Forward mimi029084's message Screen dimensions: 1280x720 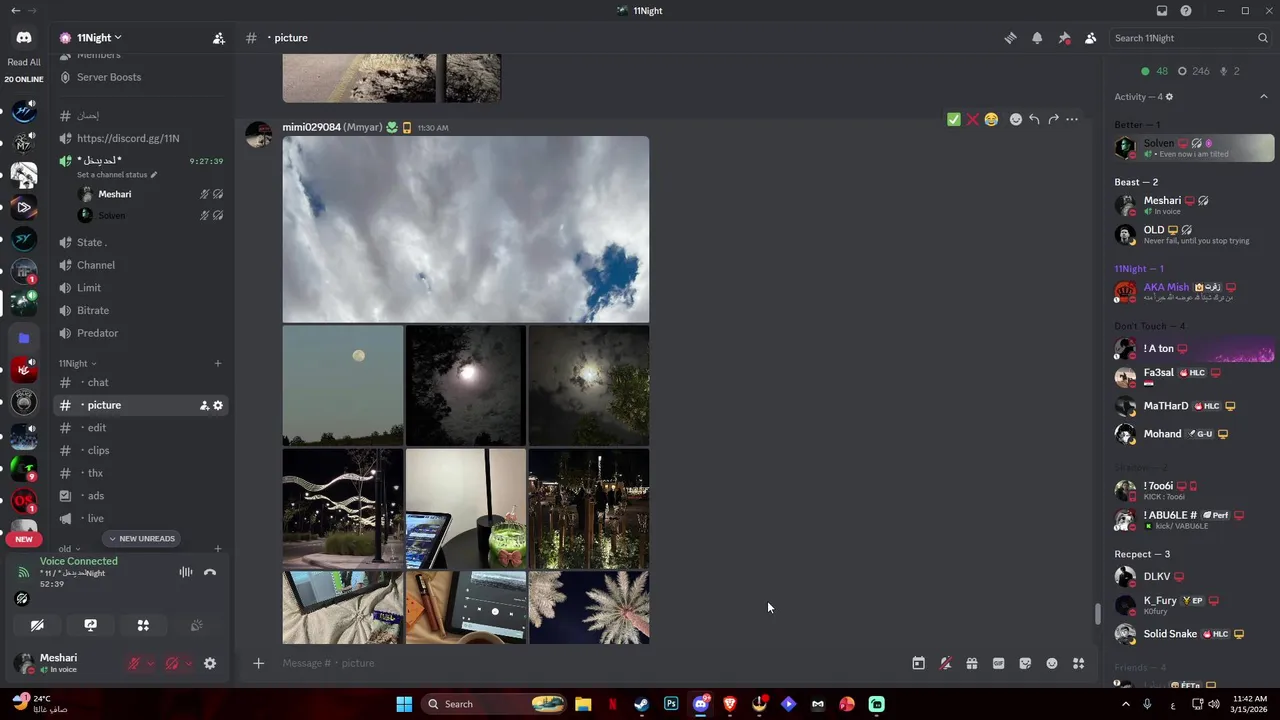tap(1053, 119)
